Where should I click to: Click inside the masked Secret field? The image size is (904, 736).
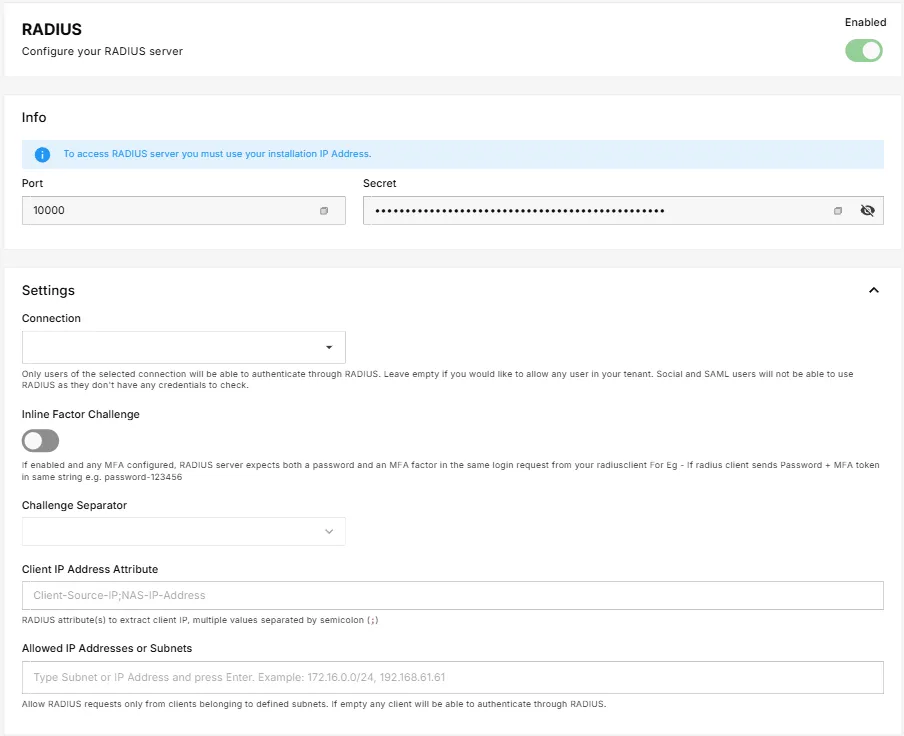(590, 211)
